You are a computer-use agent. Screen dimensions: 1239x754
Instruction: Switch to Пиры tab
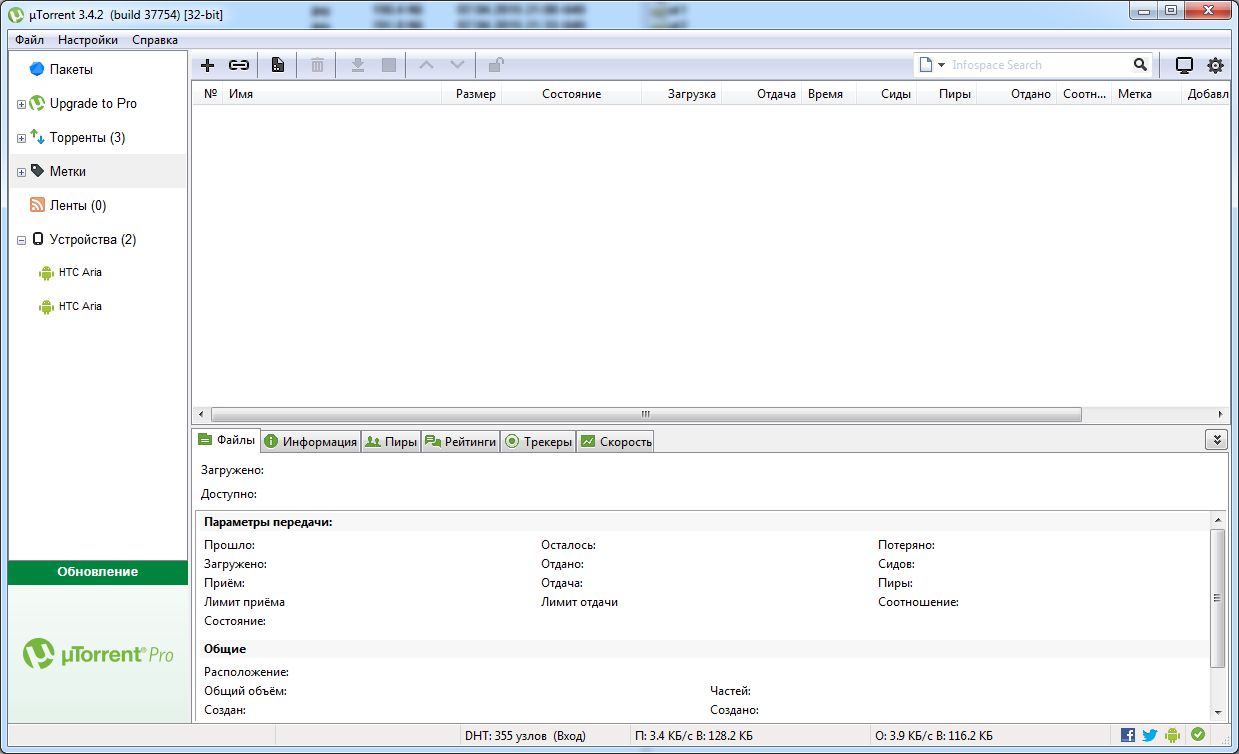[390, 441]
